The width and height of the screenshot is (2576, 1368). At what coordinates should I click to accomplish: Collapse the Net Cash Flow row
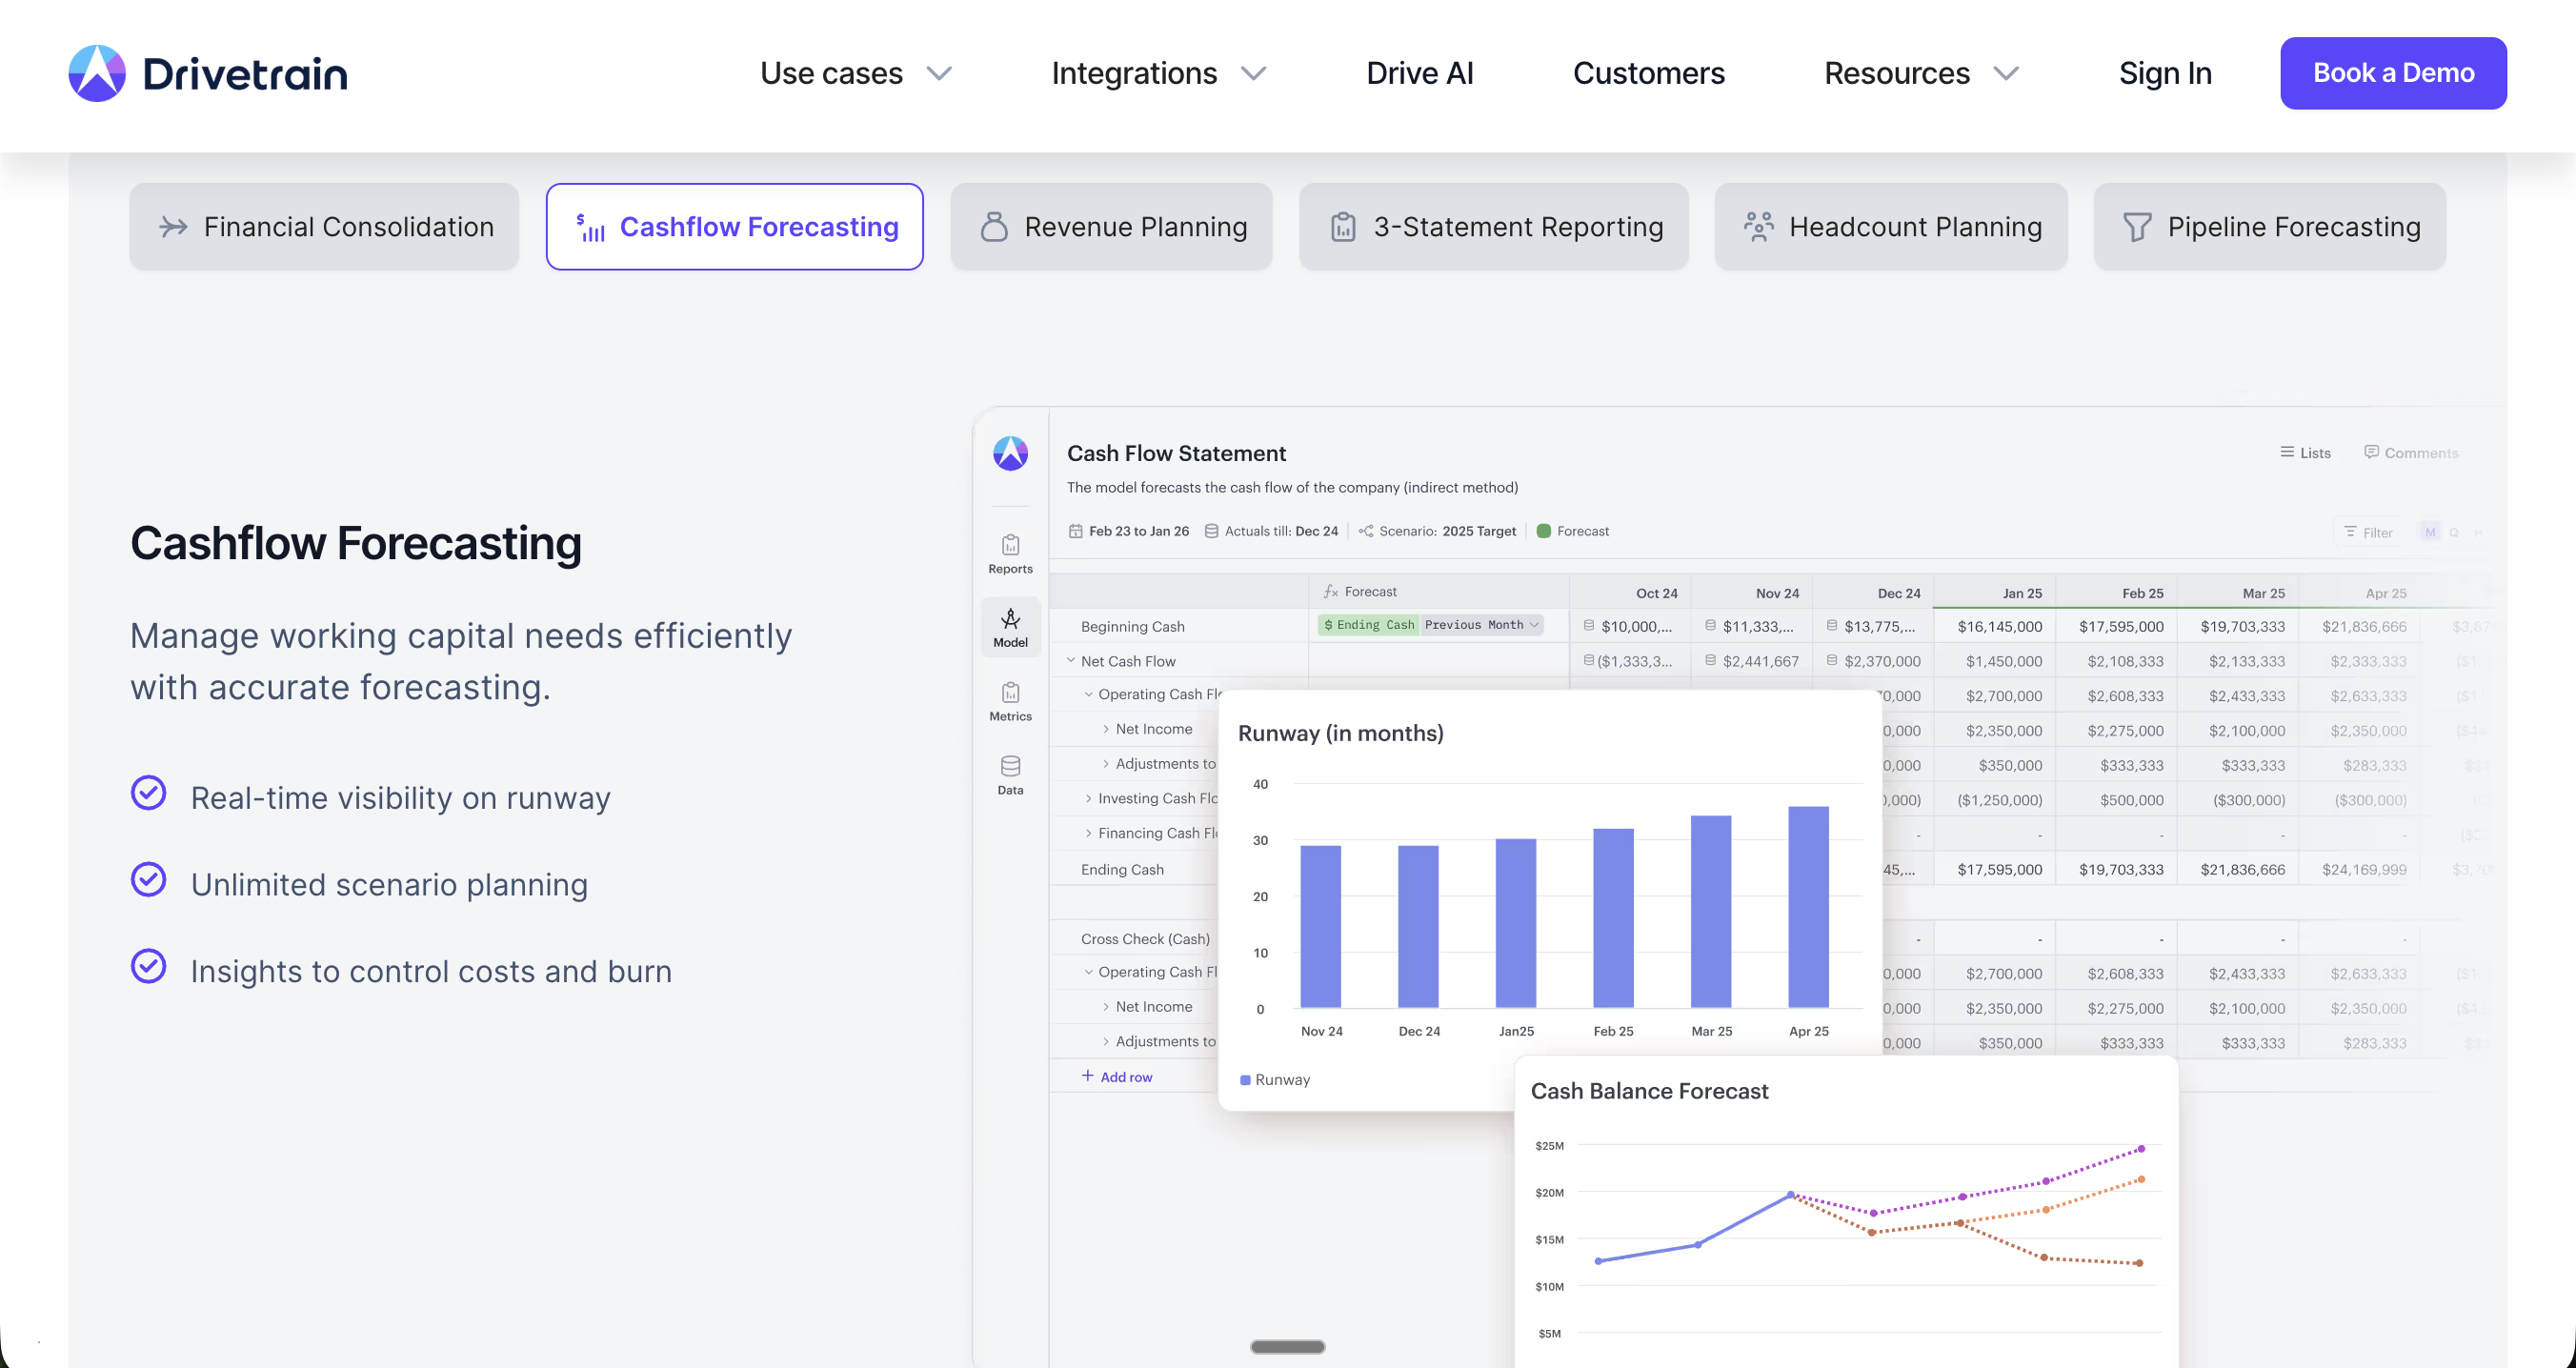coord(1071,660)
